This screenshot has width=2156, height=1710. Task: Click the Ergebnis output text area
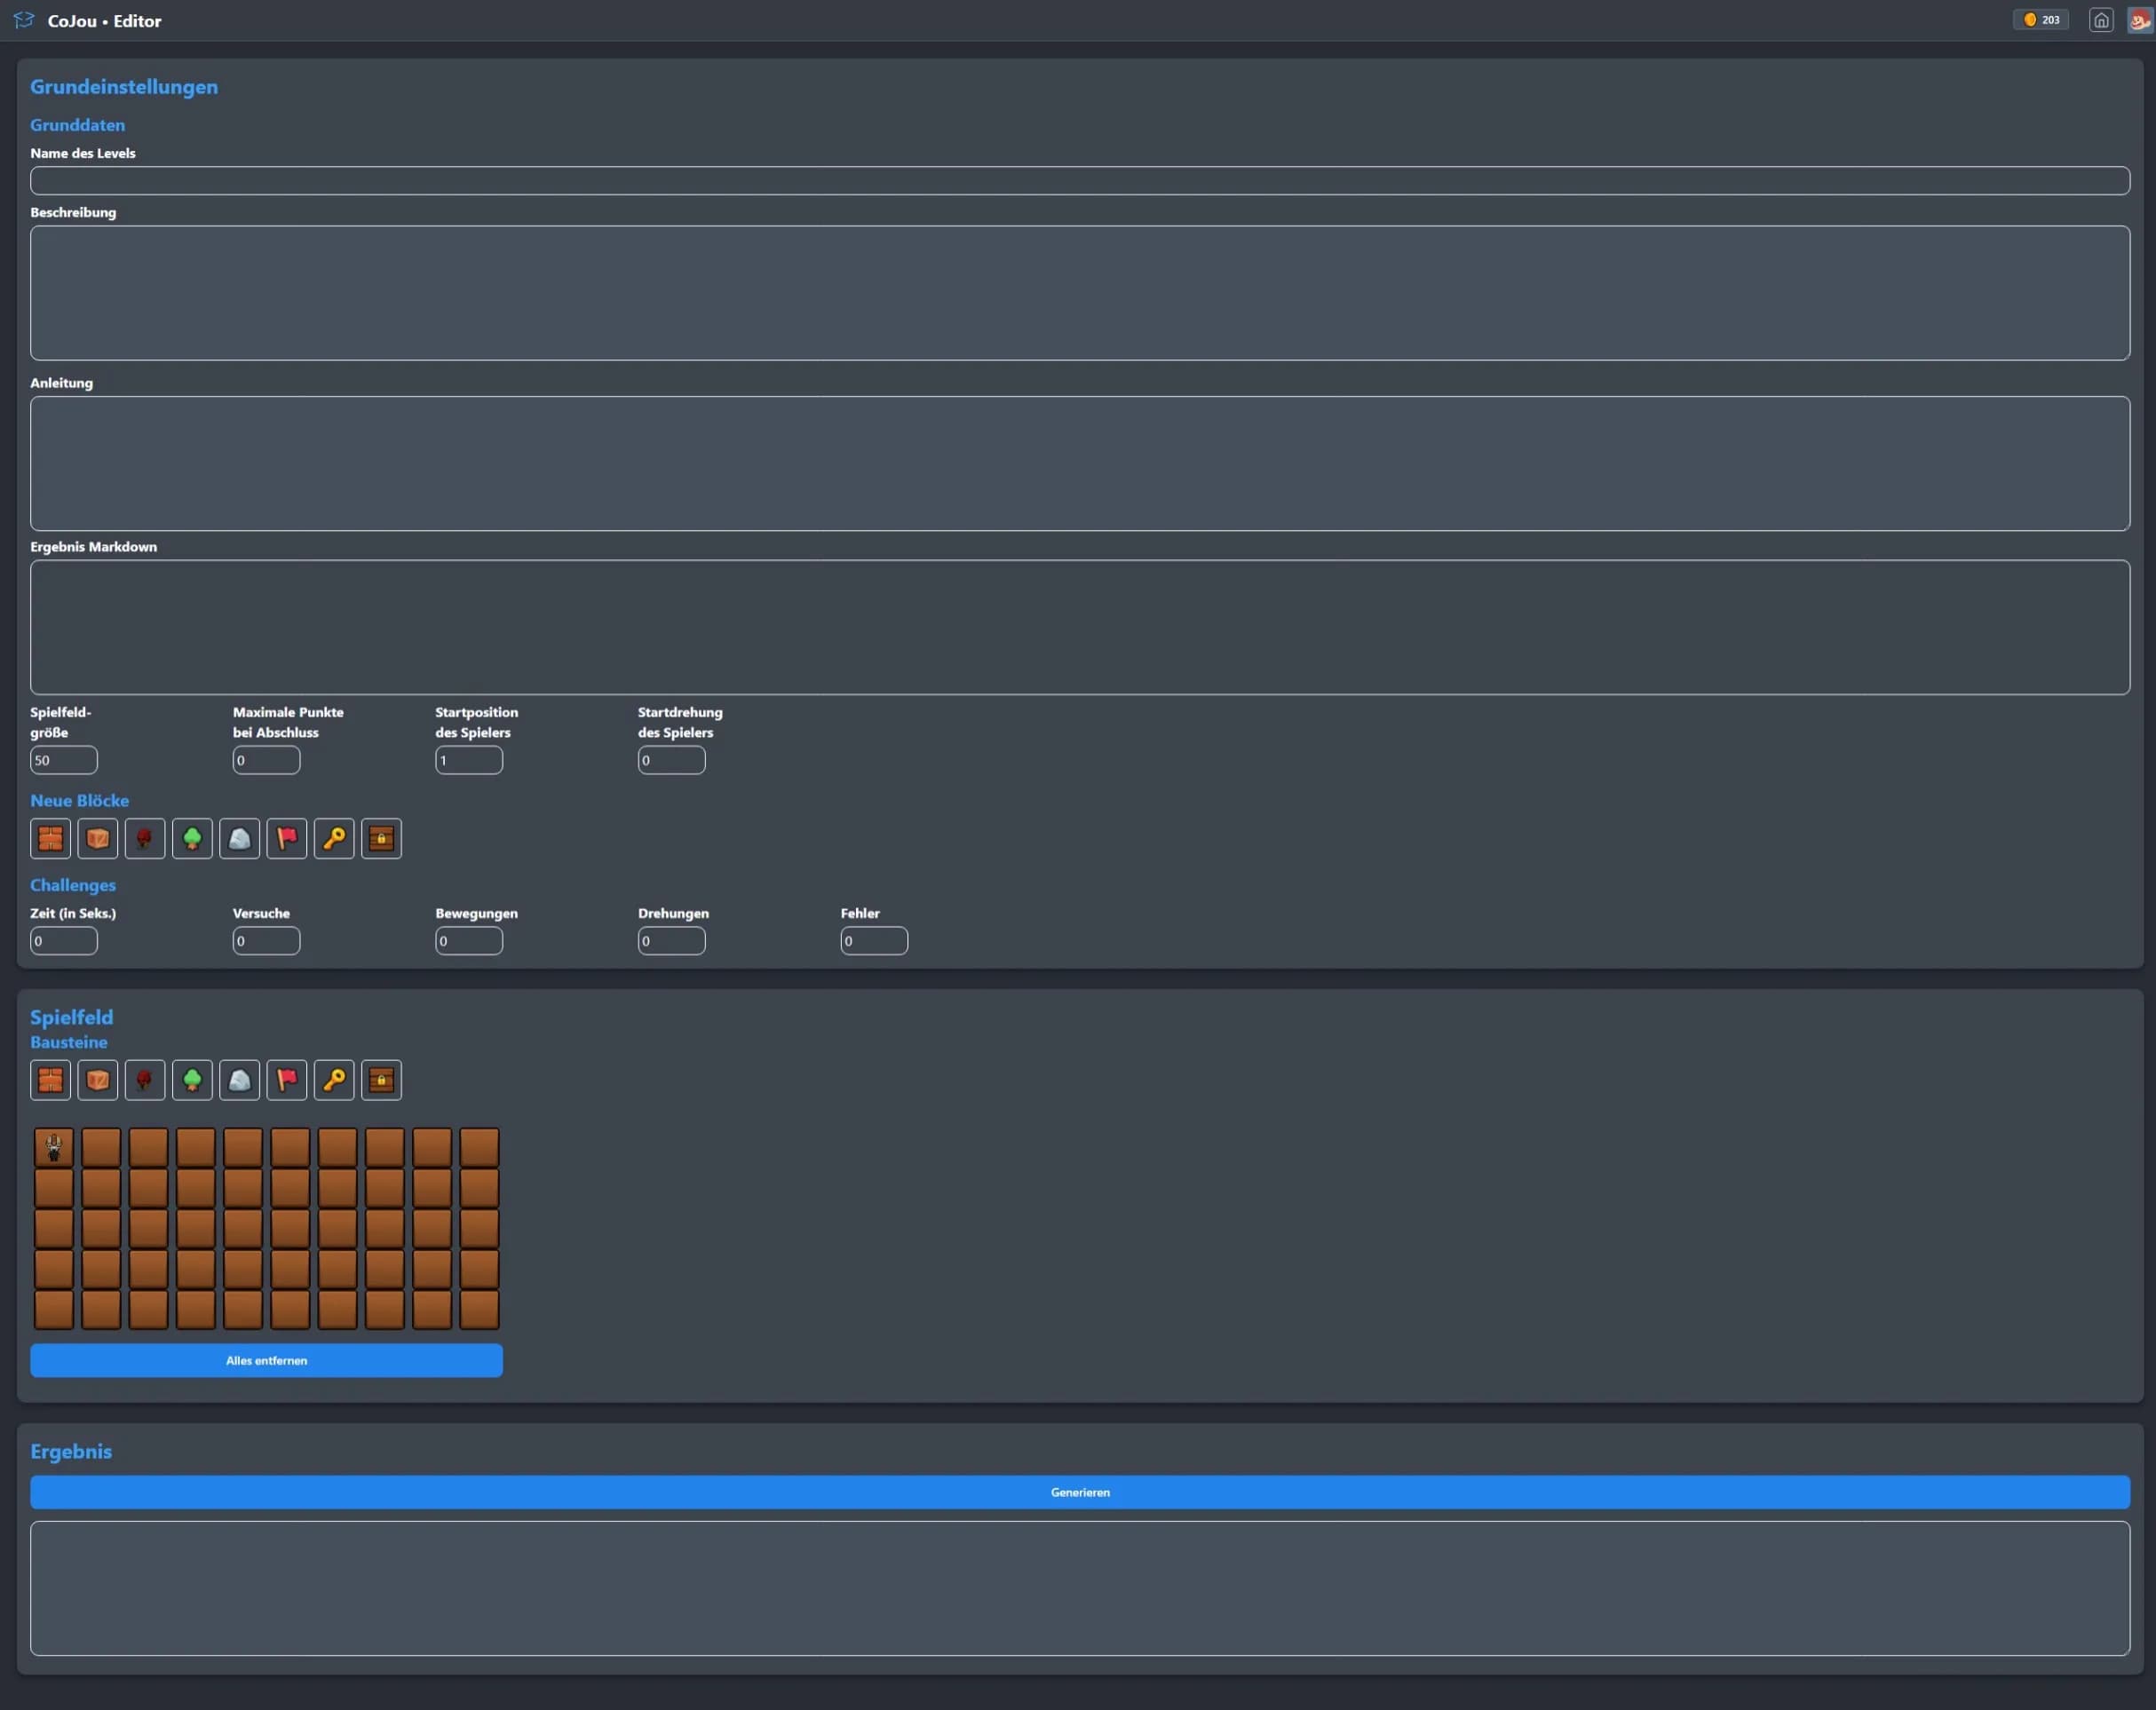point(1080,1588)
